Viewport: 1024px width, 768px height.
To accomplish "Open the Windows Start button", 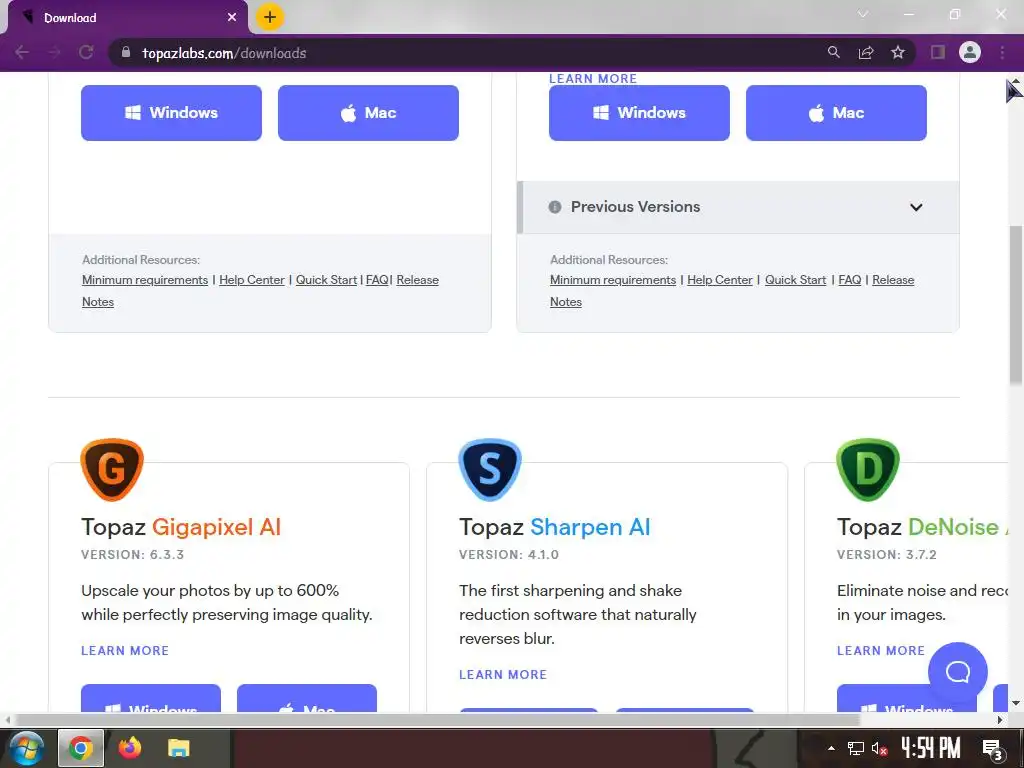I will coord(26,748).
